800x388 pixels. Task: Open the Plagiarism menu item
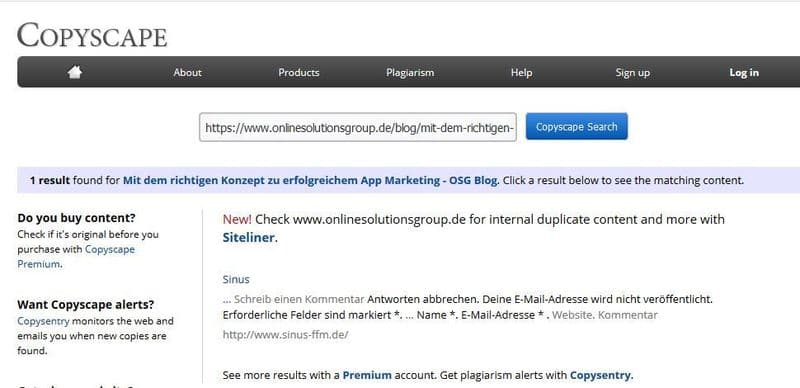point(410,72)
